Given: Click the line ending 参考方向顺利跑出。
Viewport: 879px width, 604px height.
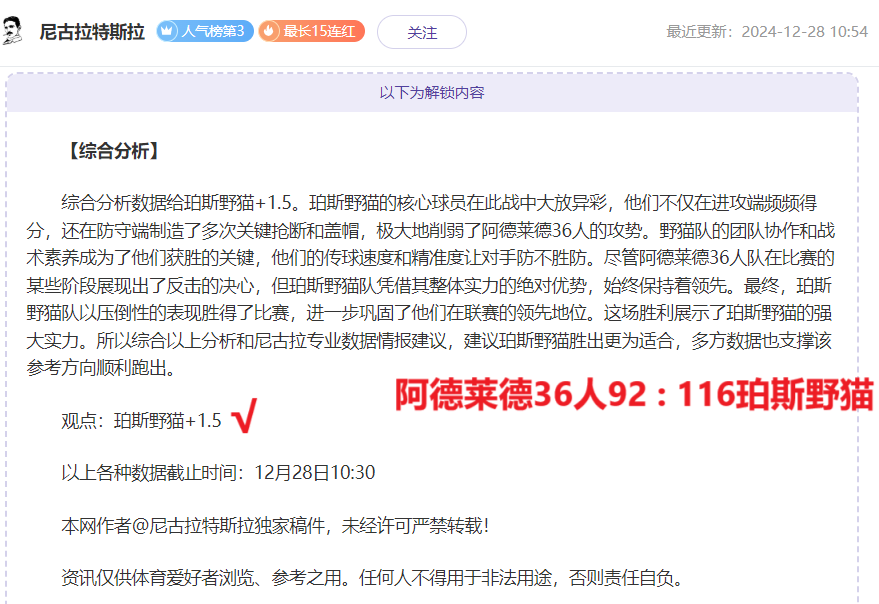Looking at the screenshot, I should 101,368.
